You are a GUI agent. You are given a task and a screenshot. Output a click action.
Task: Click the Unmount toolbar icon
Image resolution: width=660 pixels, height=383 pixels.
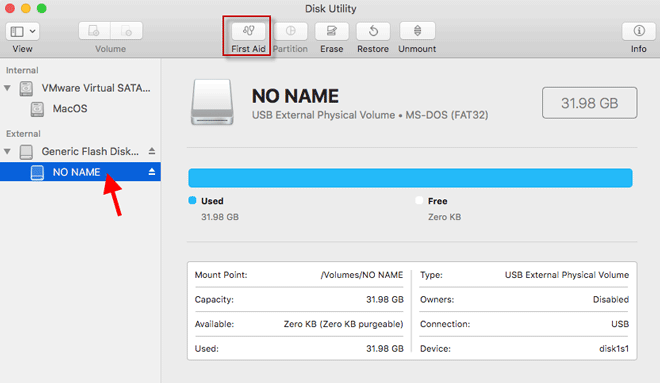click(417, 31)
